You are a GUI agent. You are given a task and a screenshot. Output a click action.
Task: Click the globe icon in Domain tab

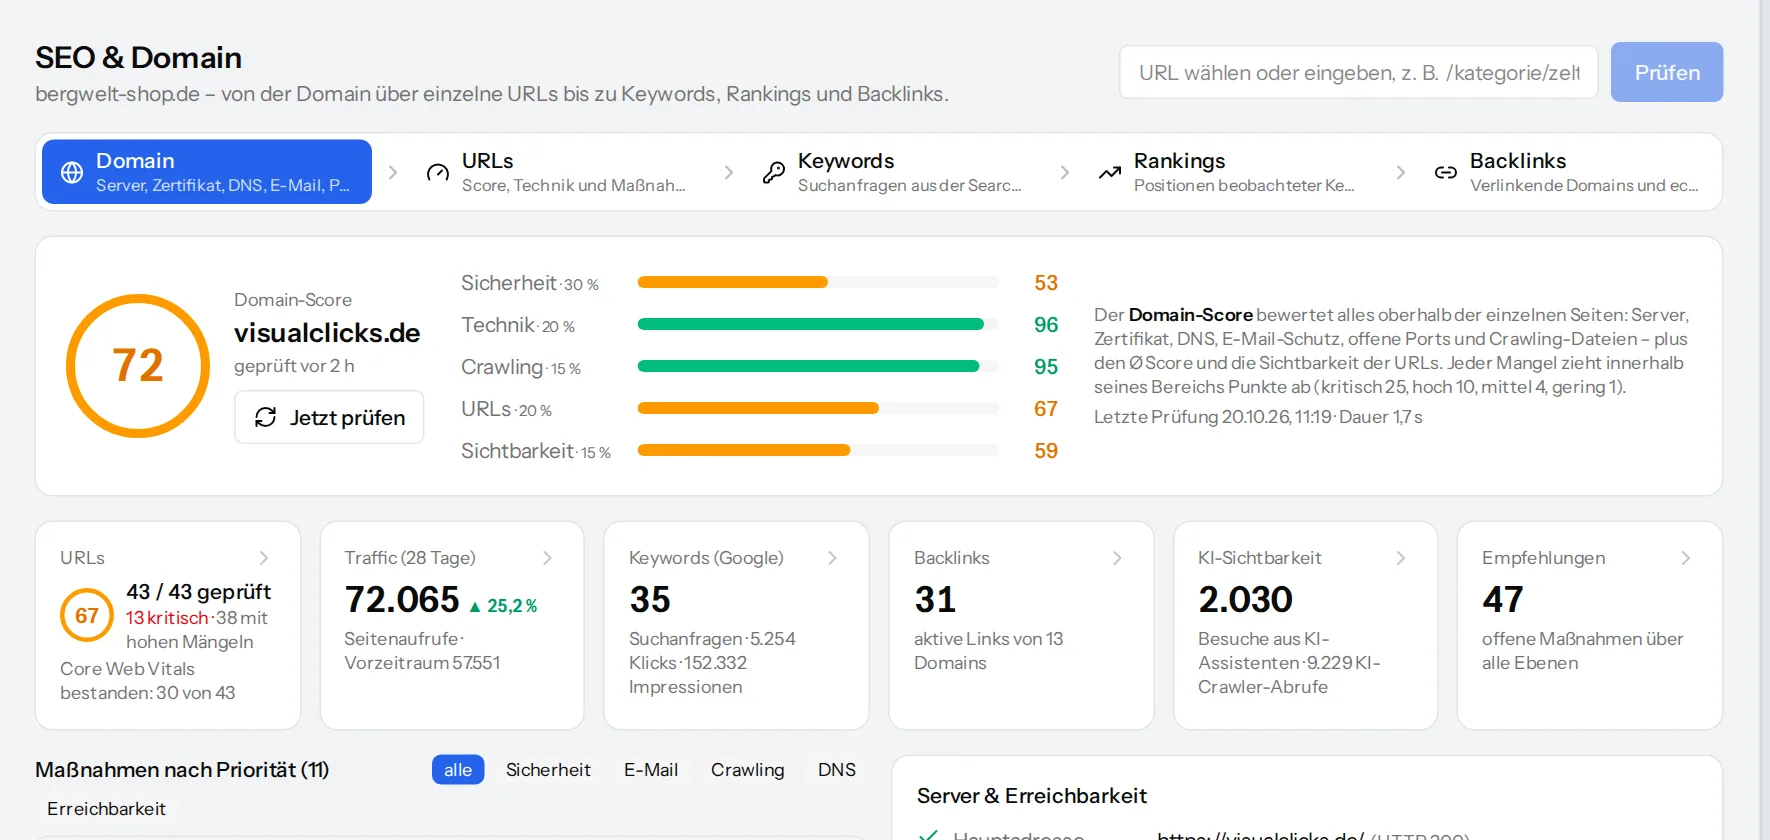pos(72,172)
